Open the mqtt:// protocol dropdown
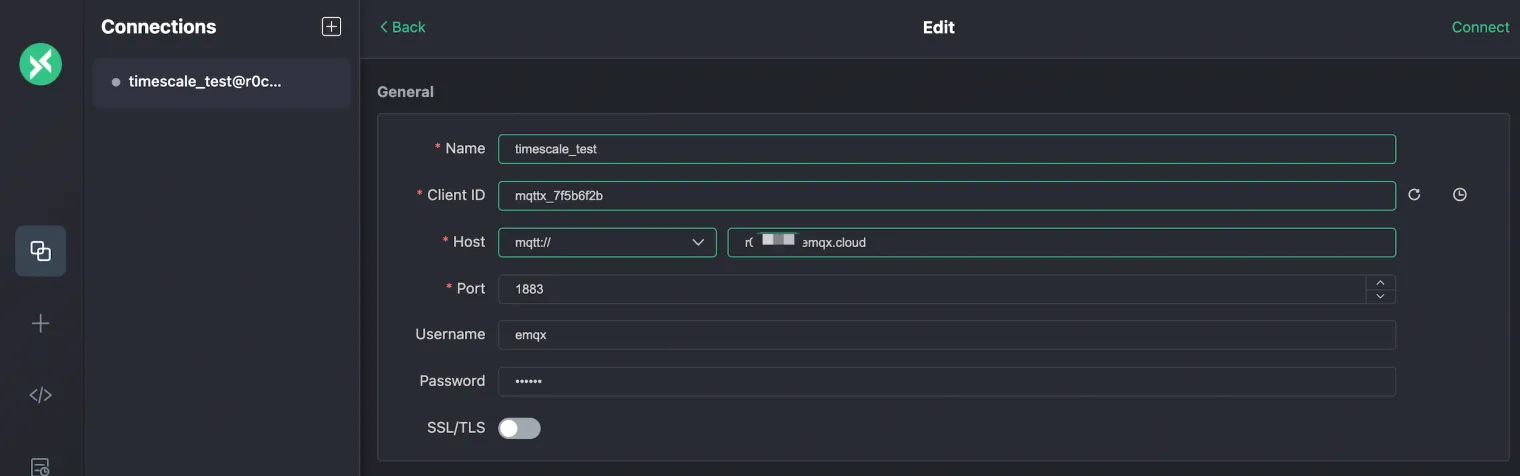The image size is (1520, 476). pyautogui.click(x=607, y=242)
